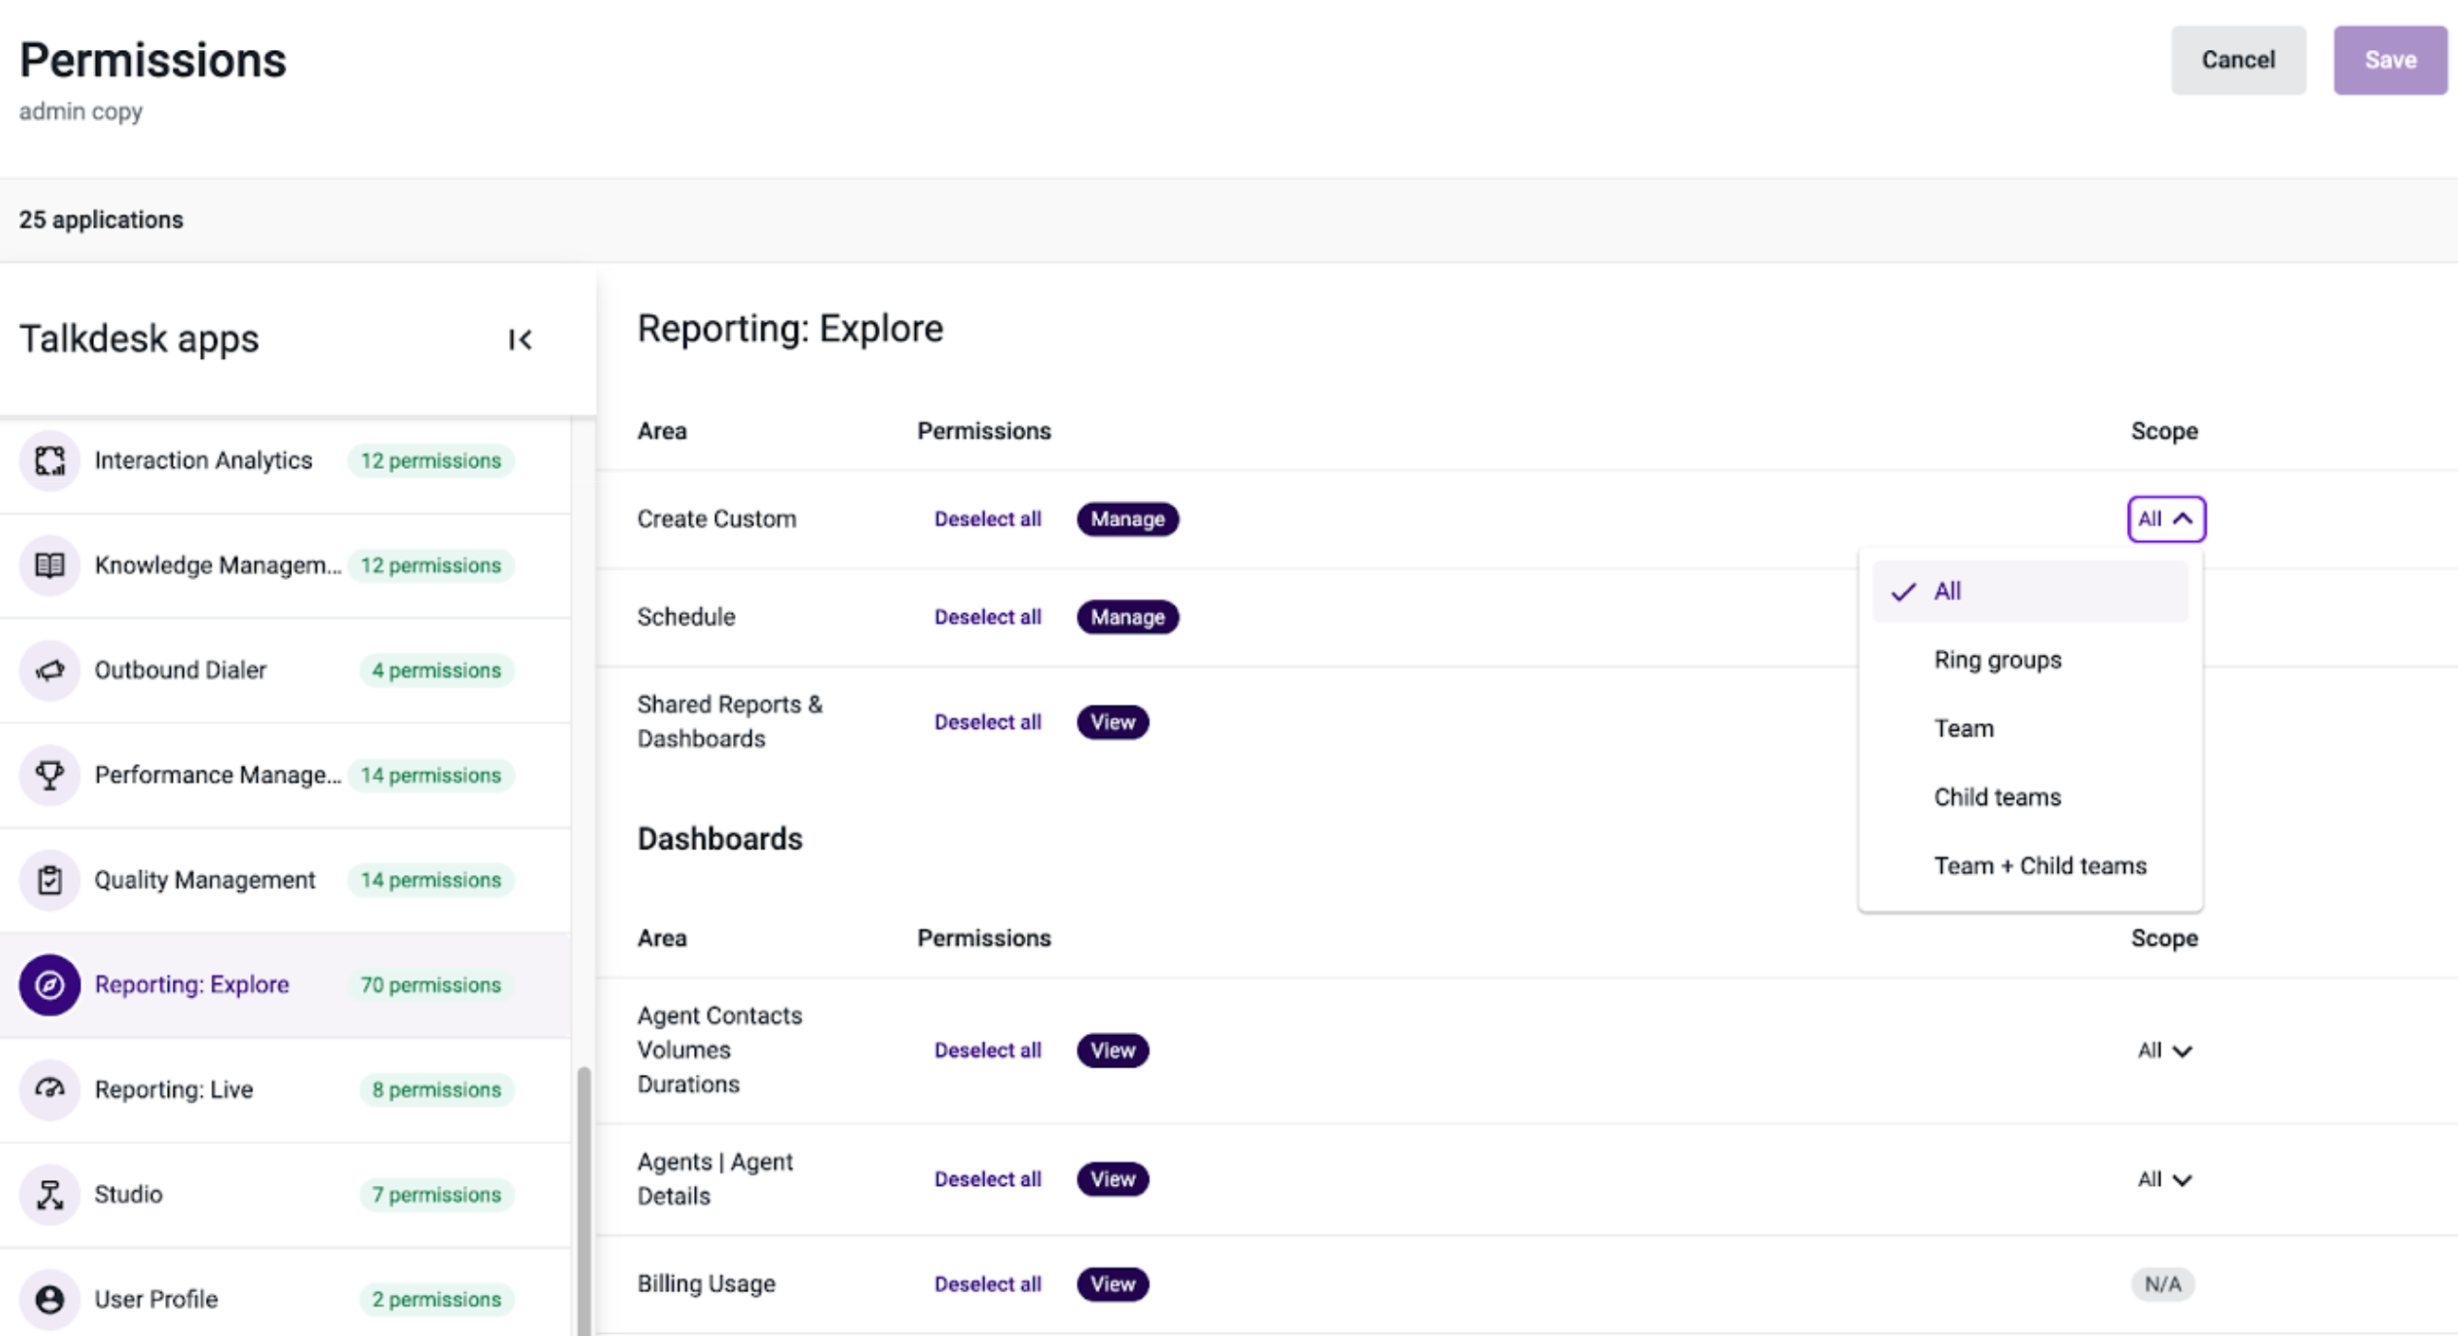The height and width of the screenshot is (1336, 2458).
Task: Select Team + Child teams scope option
Action: point(2030,866)
